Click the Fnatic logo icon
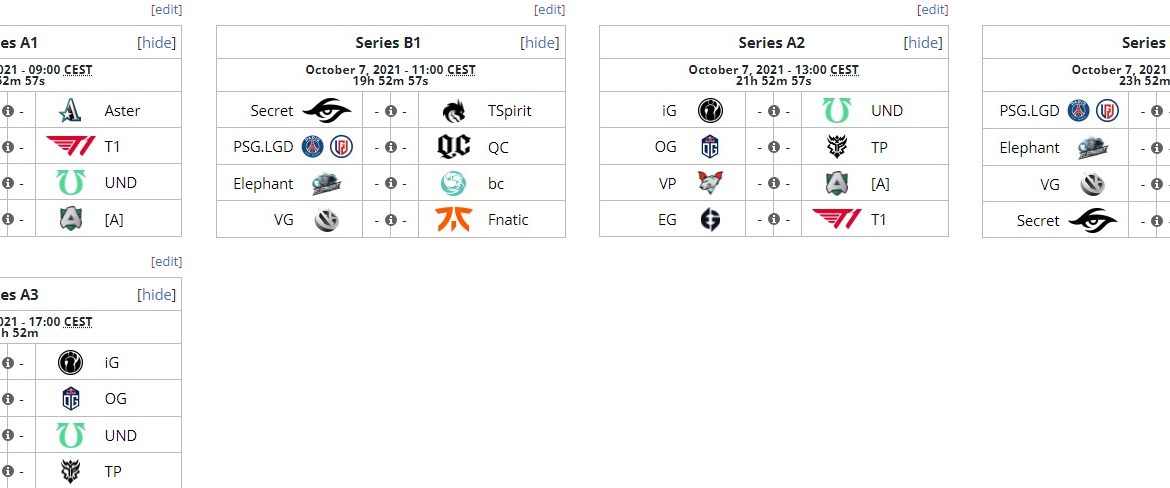Viewport: 1170px width, 488px height. click(453, 220)
